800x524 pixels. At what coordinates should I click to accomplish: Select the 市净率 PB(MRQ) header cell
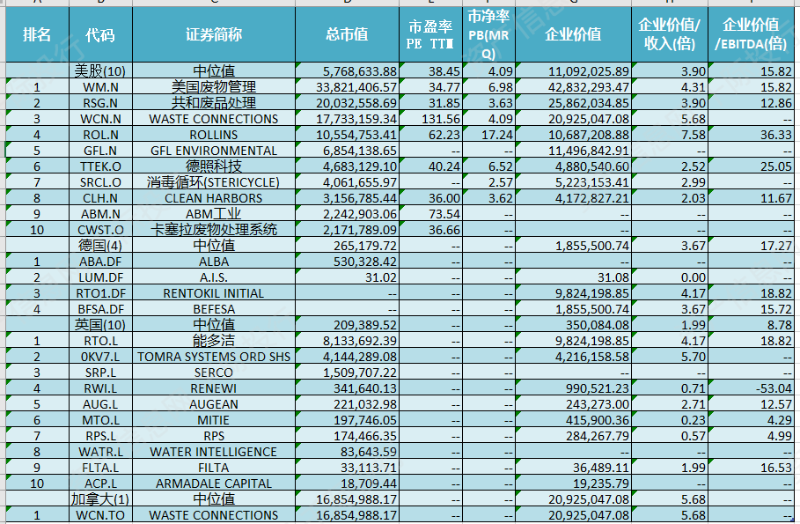tap(489, 35)
